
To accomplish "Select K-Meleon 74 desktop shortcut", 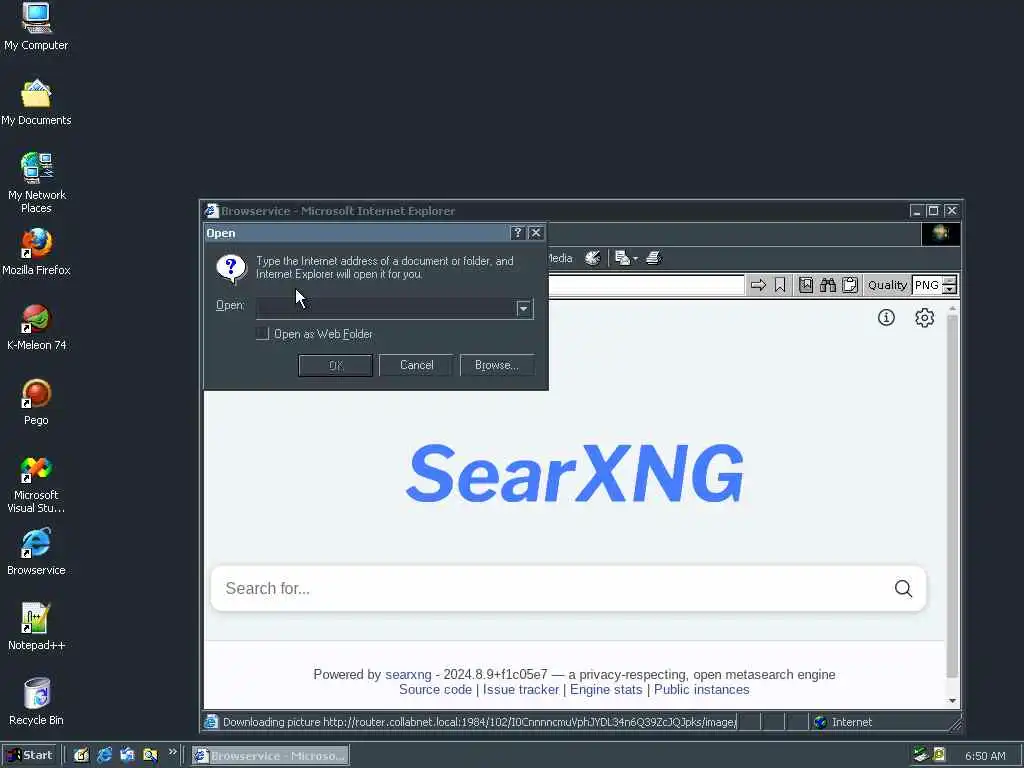I will pyautogui.click(x=36, y=327).
